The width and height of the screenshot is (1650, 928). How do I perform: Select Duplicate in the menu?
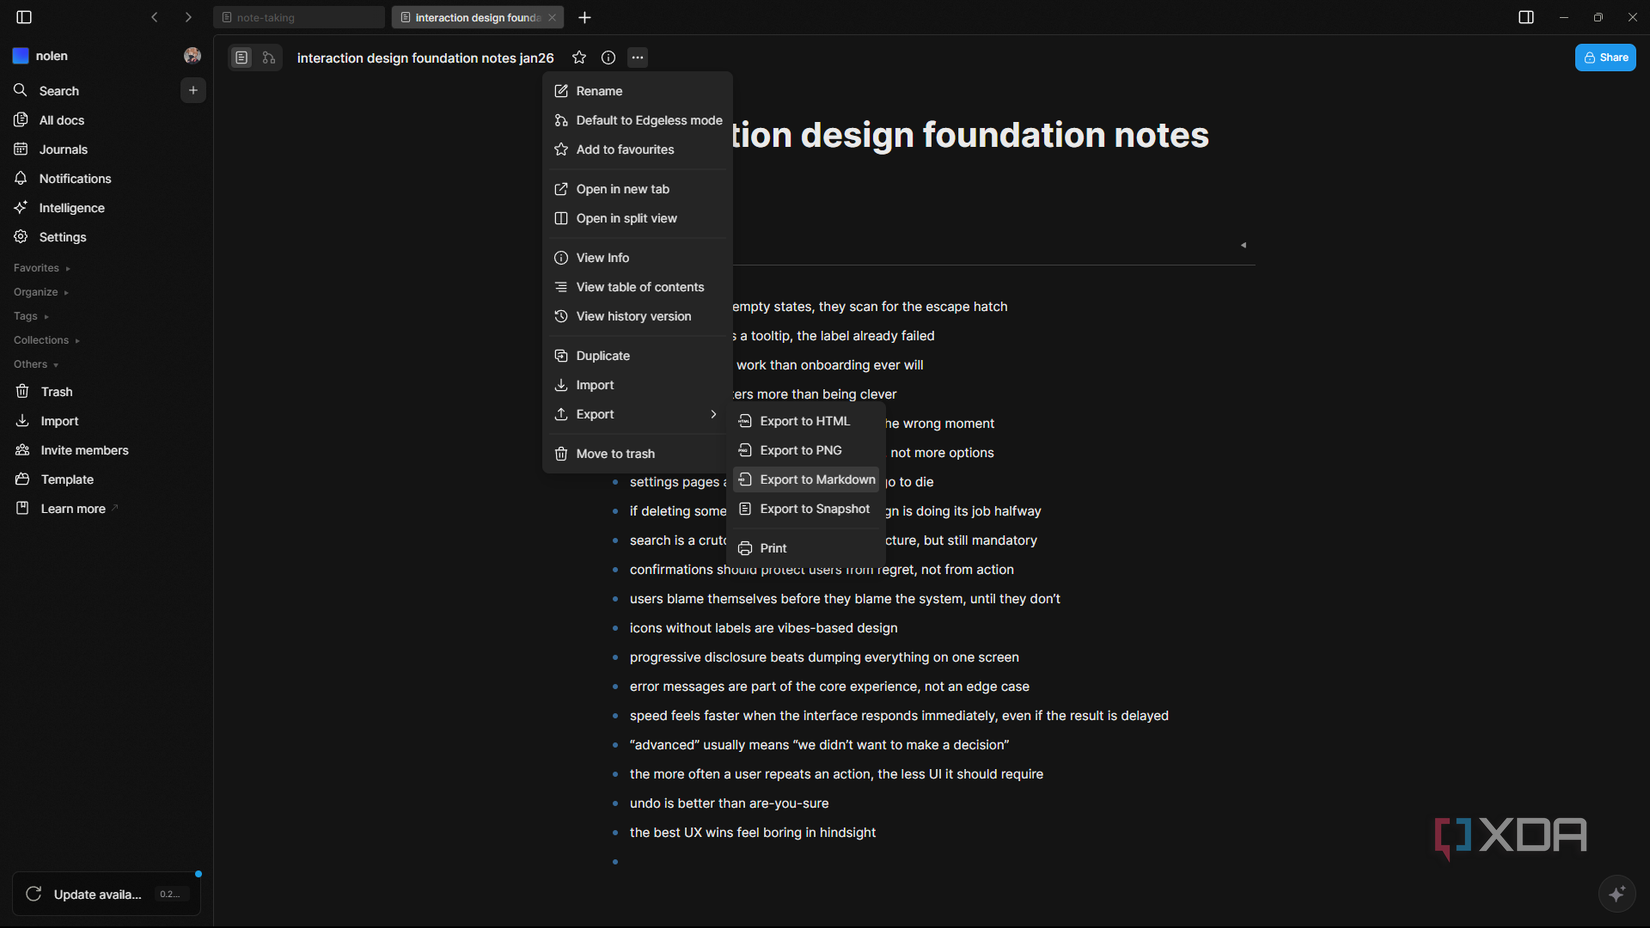pos(637,356)
